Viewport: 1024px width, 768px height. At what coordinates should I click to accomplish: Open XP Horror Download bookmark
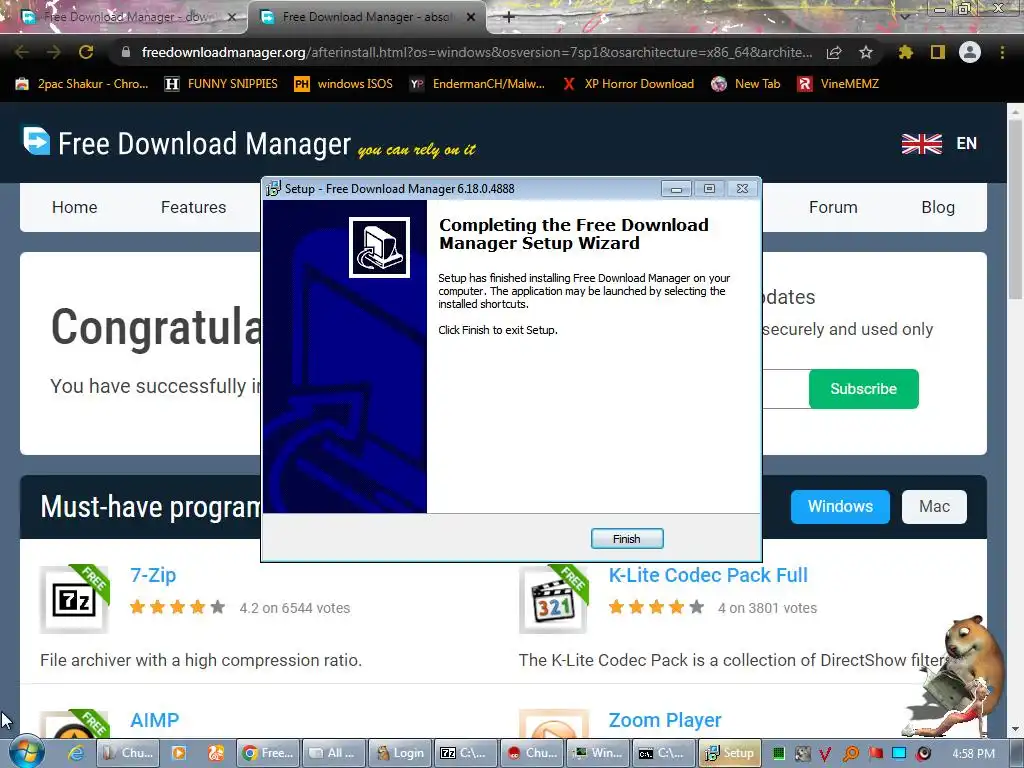[x=628, y=84]
